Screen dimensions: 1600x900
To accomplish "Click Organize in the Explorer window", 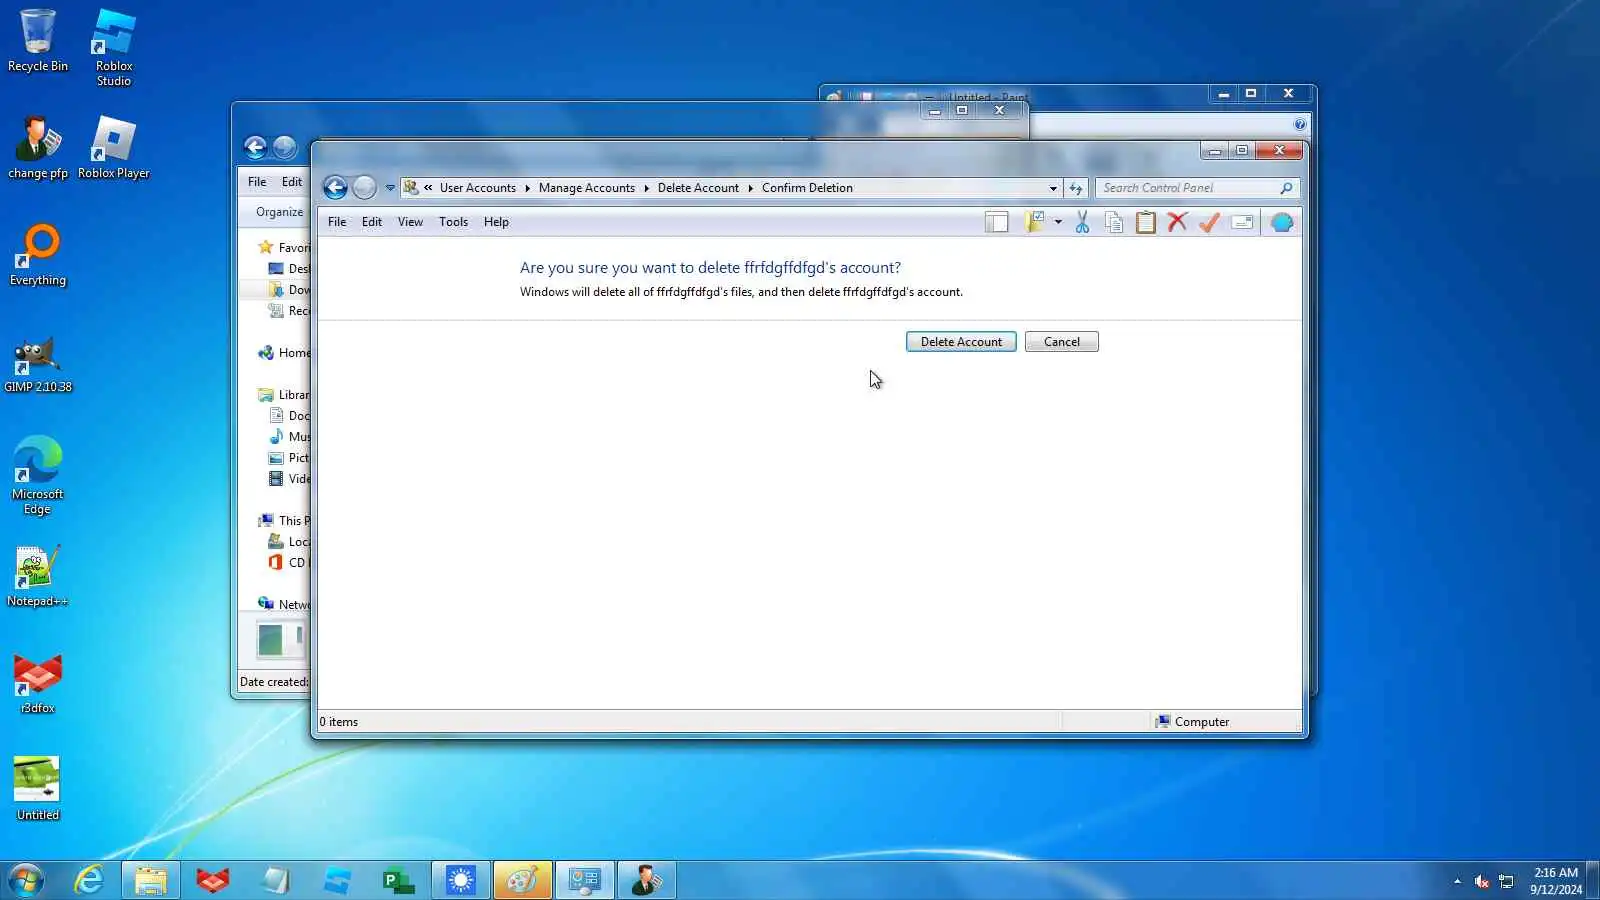I will pyautogui.click(x=279, y=212).
